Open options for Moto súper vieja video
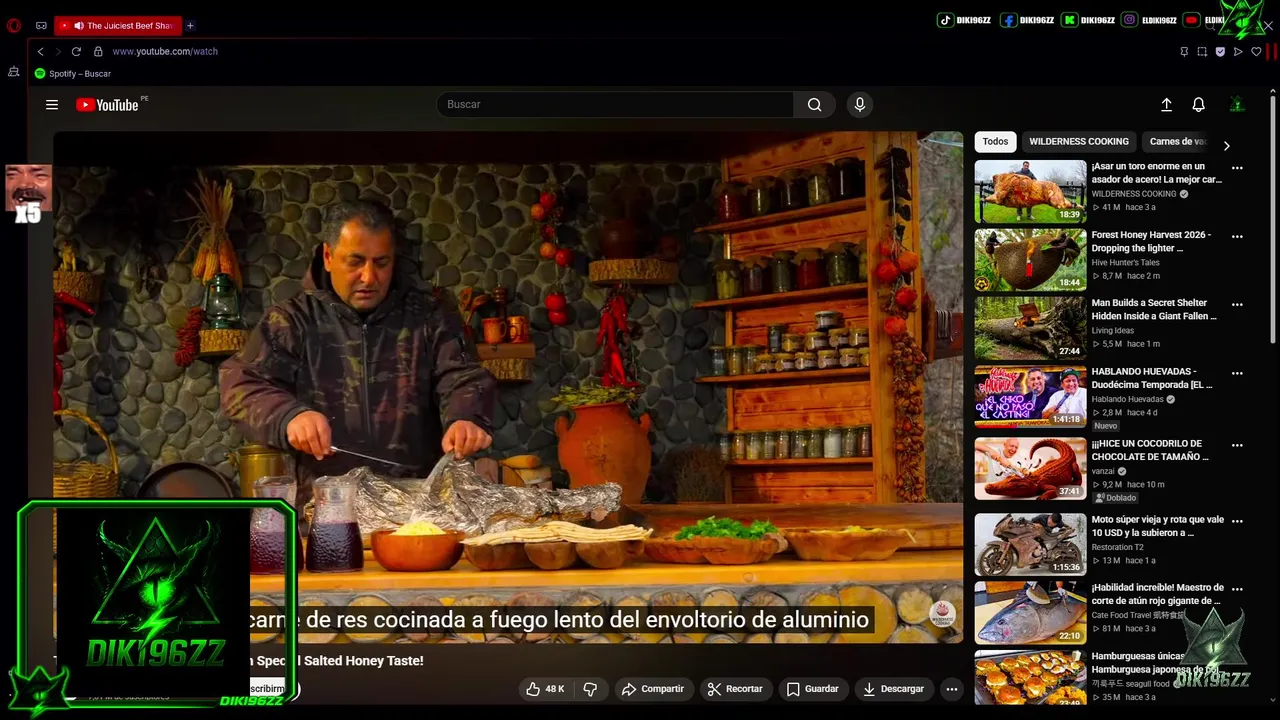 1237,521
